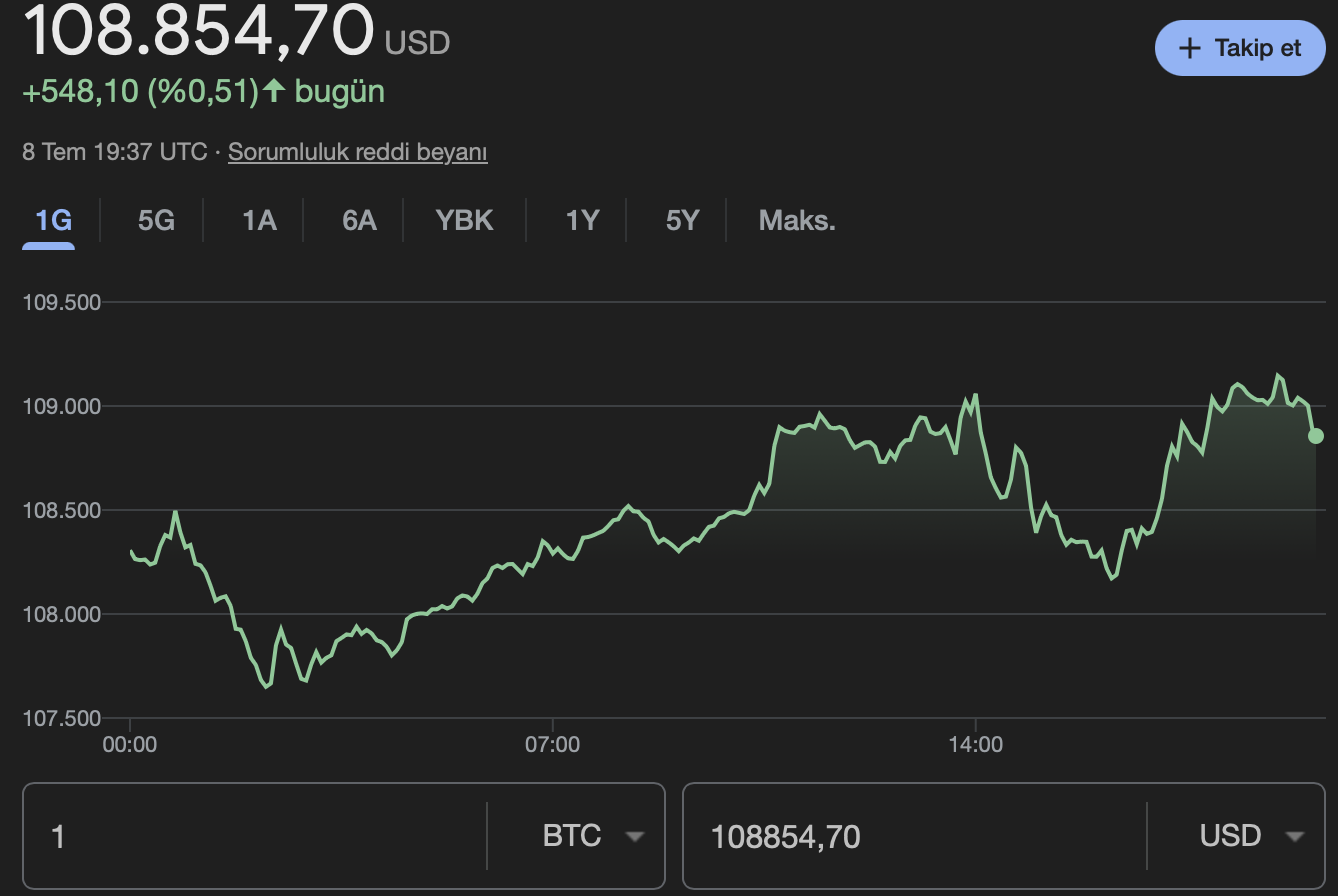Click the +548,10 (%0,51) daily change text
Viewport: 1338px width, 896px height.
pos(141,92)
